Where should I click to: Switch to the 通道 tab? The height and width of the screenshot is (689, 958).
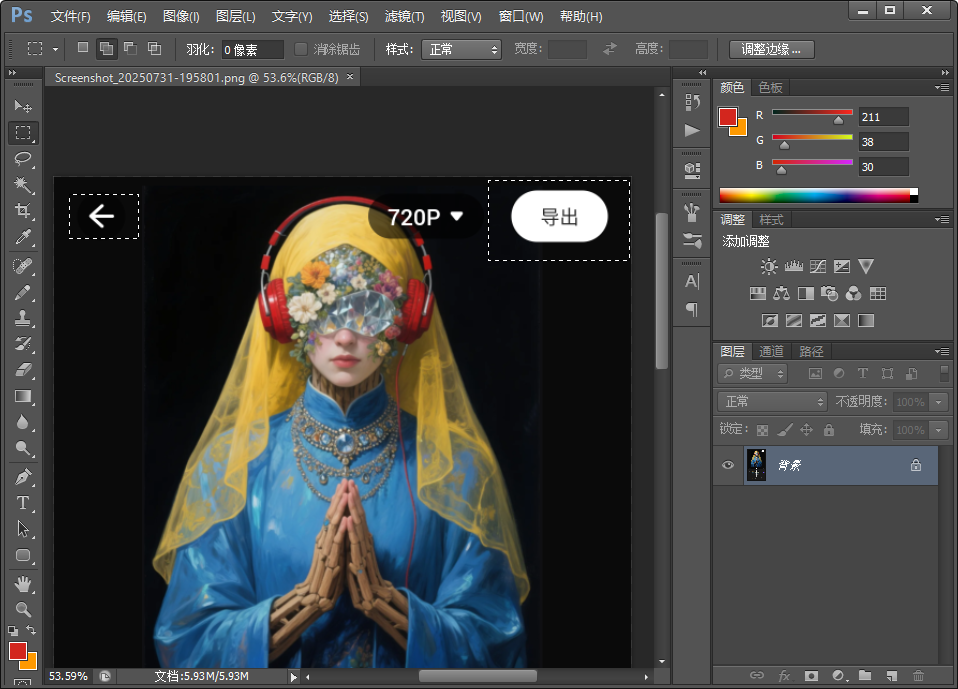771,351
